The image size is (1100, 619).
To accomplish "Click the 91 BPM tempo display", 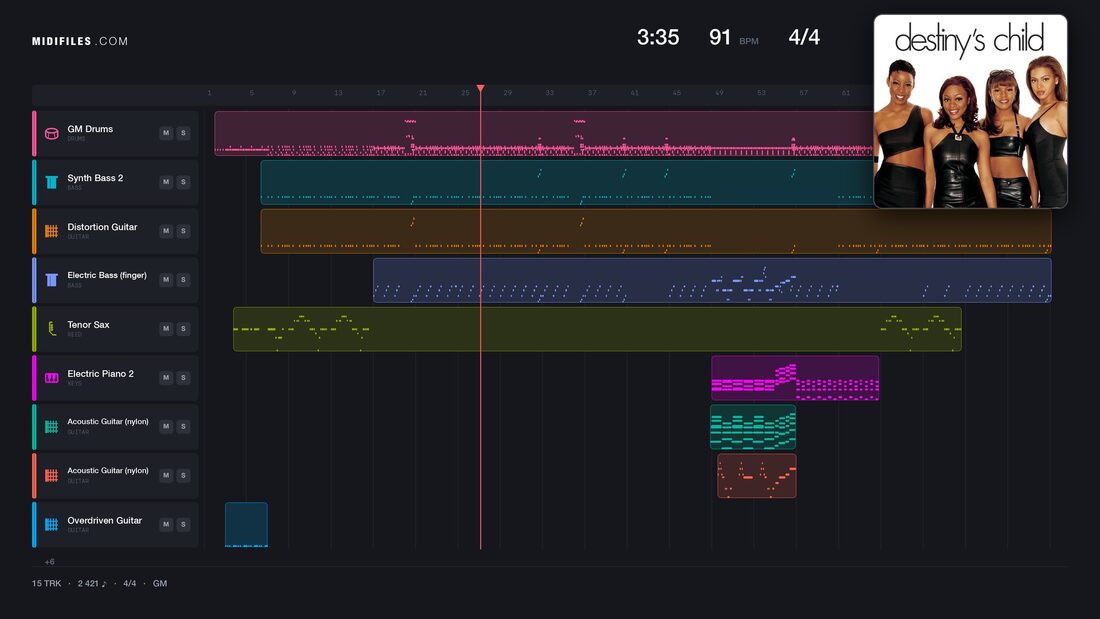I will pyautogui.click(x=734, y=37).
